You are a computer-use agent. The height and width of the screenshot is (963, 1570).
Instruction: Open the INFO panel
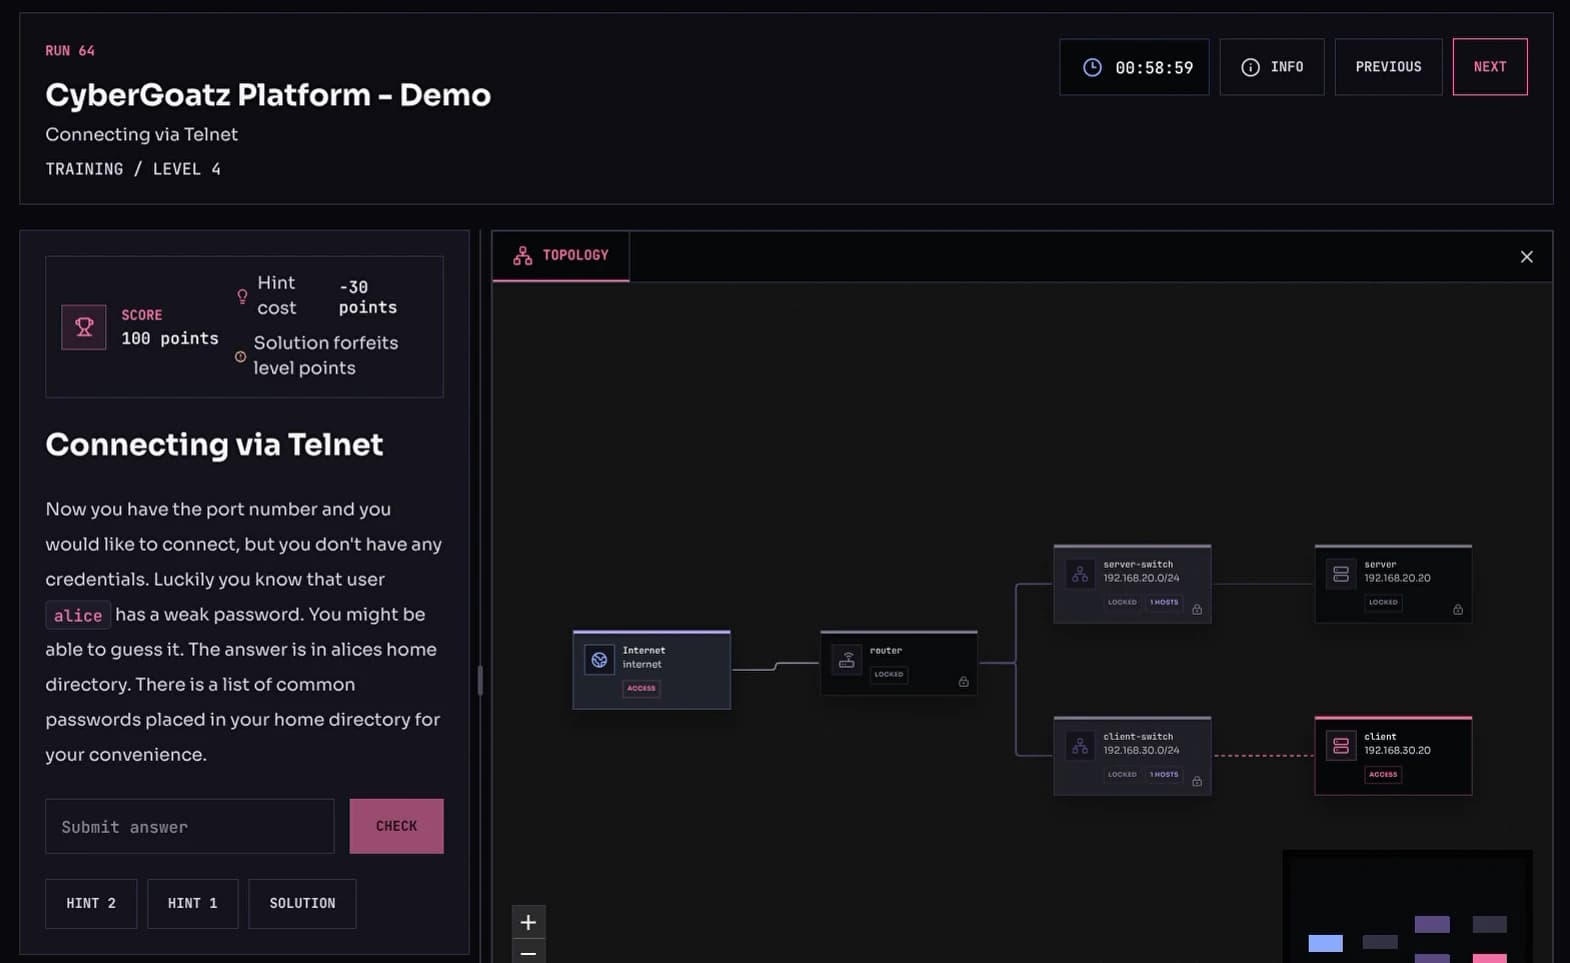(x=1272, y=67)
